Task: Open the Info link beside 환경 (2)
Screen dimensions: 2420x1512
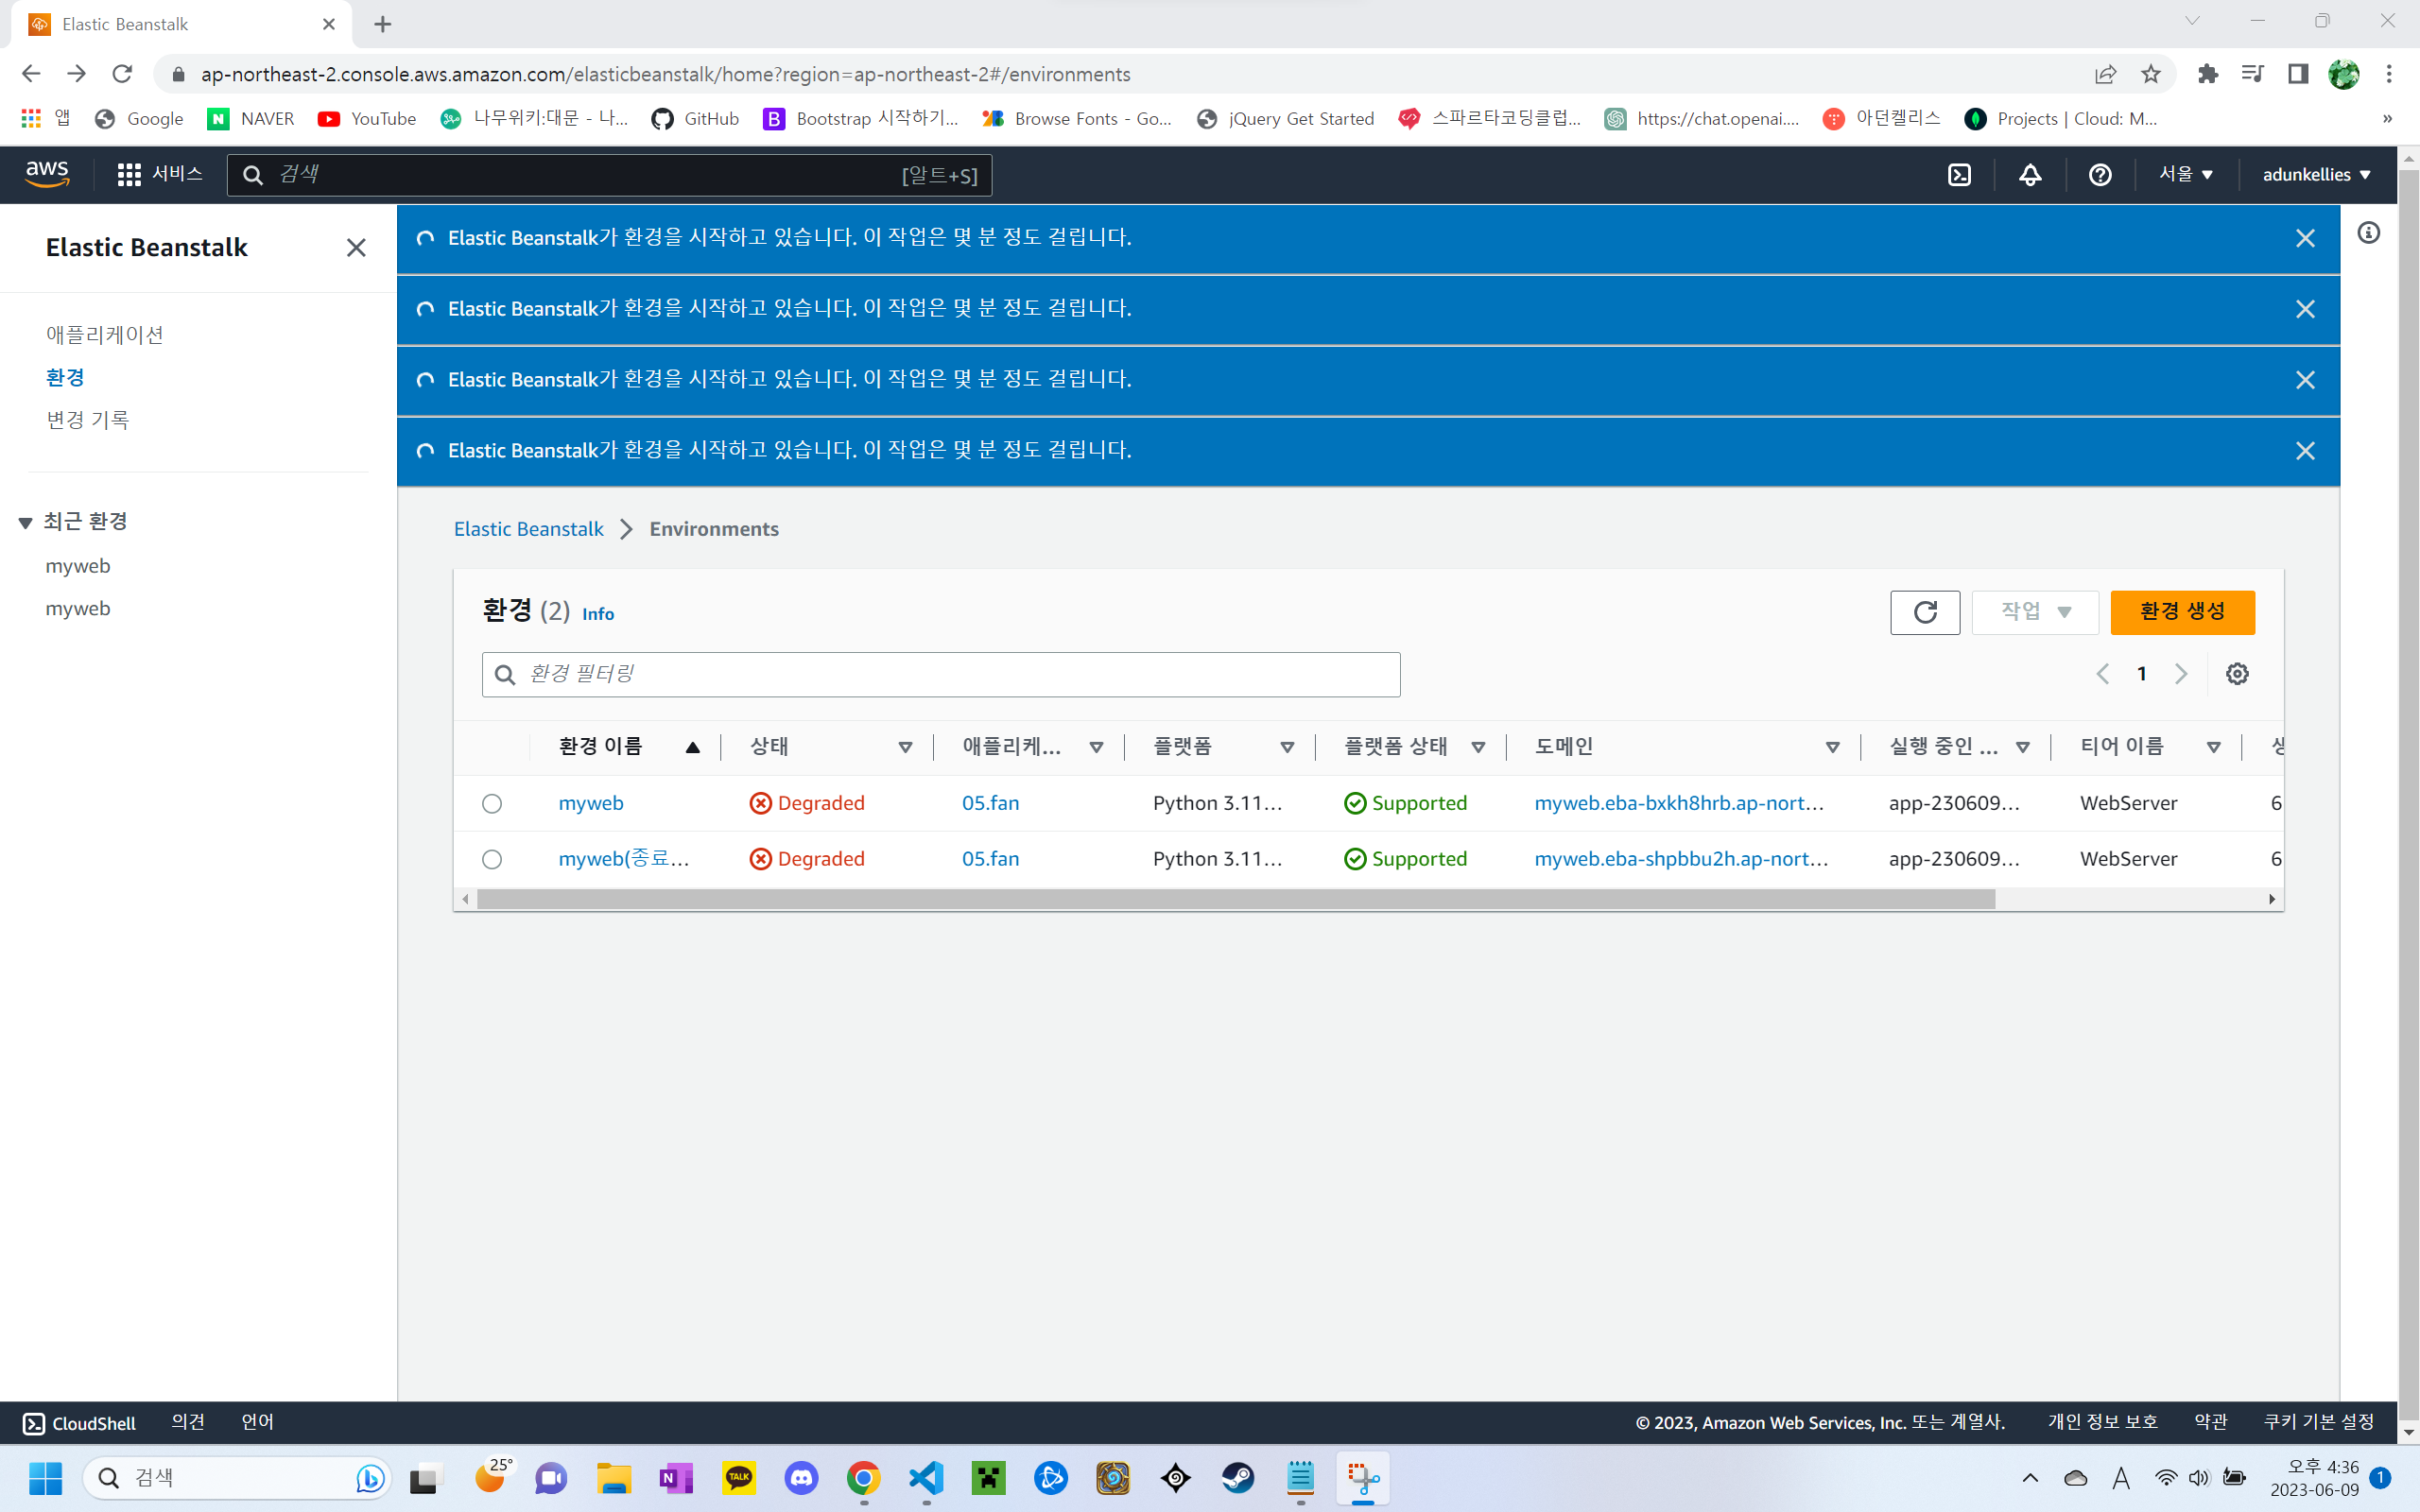Action: pyautogui.click(x=598, y=614)
